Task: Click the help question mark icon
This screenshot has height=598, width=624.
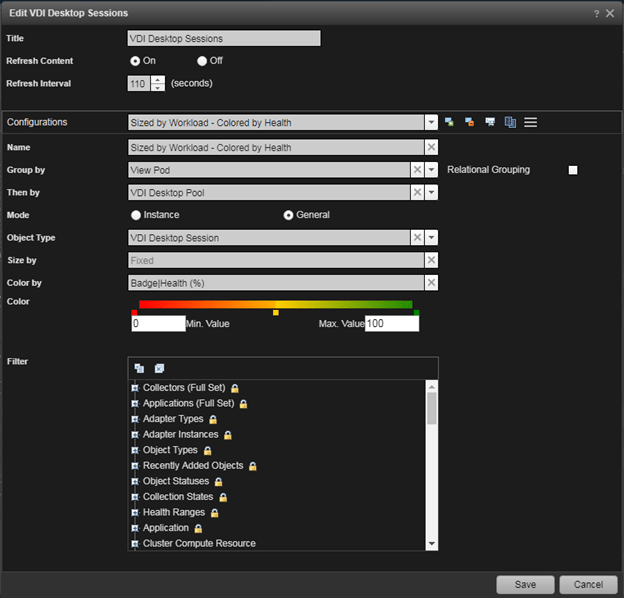Action: coord(596,14)
